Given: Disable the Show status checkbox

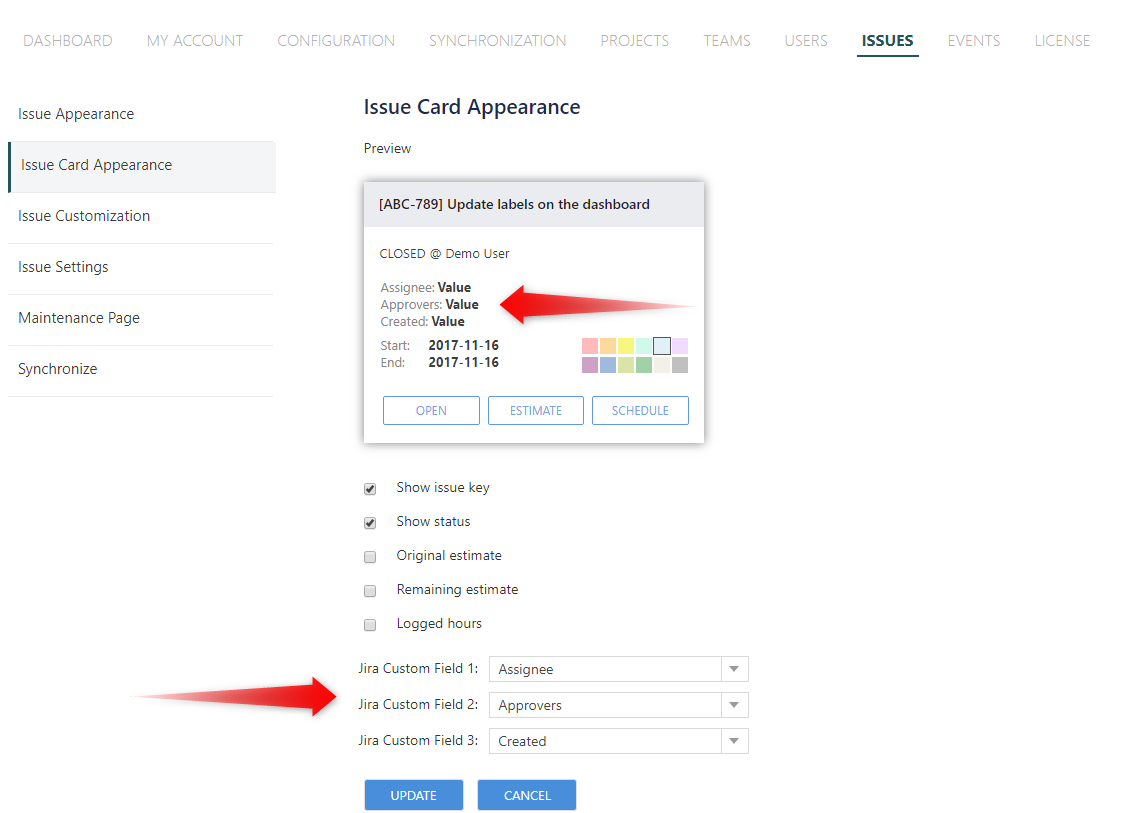Looking at the screenshot, I should [x=370, y=522].
